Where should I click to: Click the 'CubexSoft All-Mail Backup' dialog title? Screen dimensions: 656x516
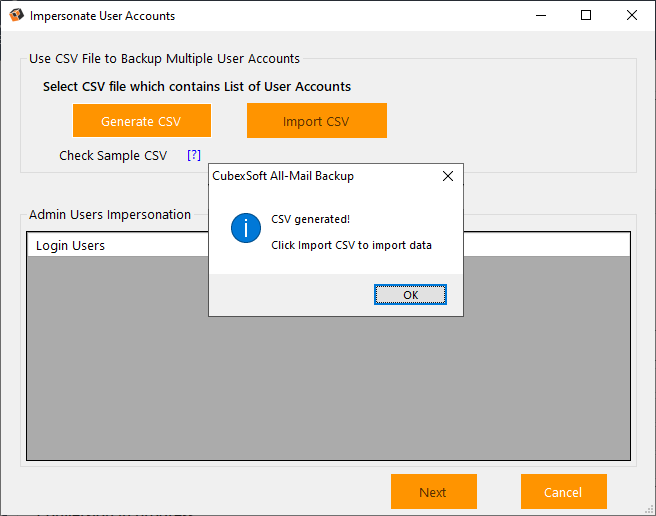click(x=283, y=176)
